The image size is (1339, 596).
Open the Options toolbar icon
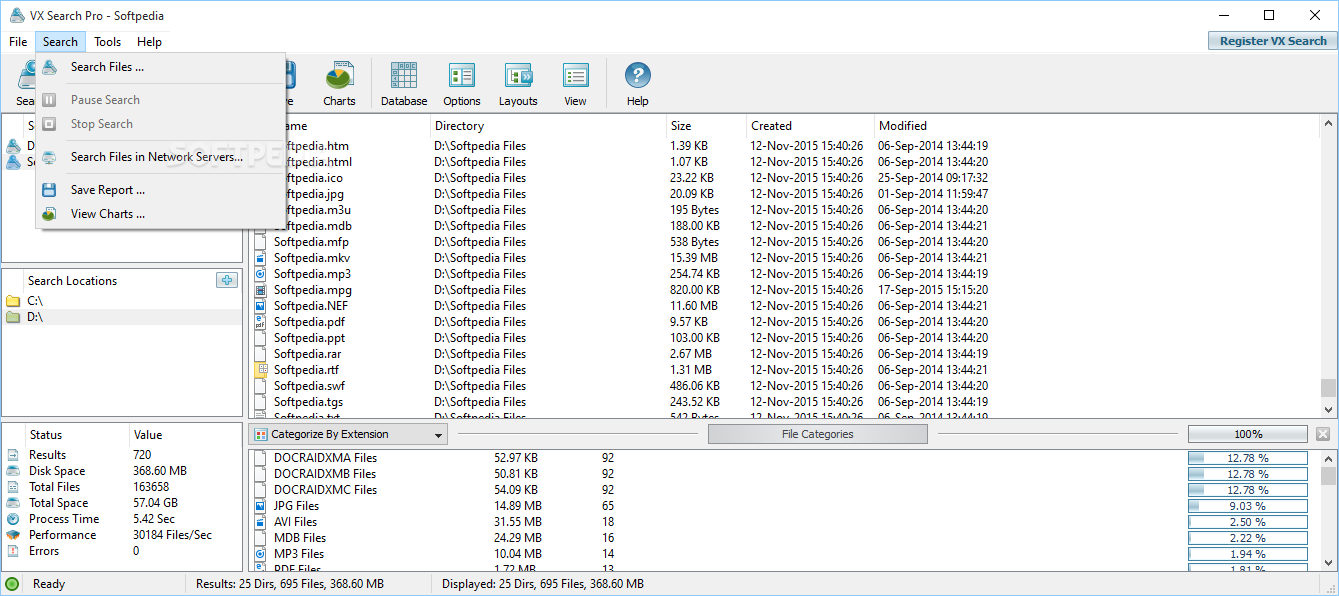(x=462, y=83)
